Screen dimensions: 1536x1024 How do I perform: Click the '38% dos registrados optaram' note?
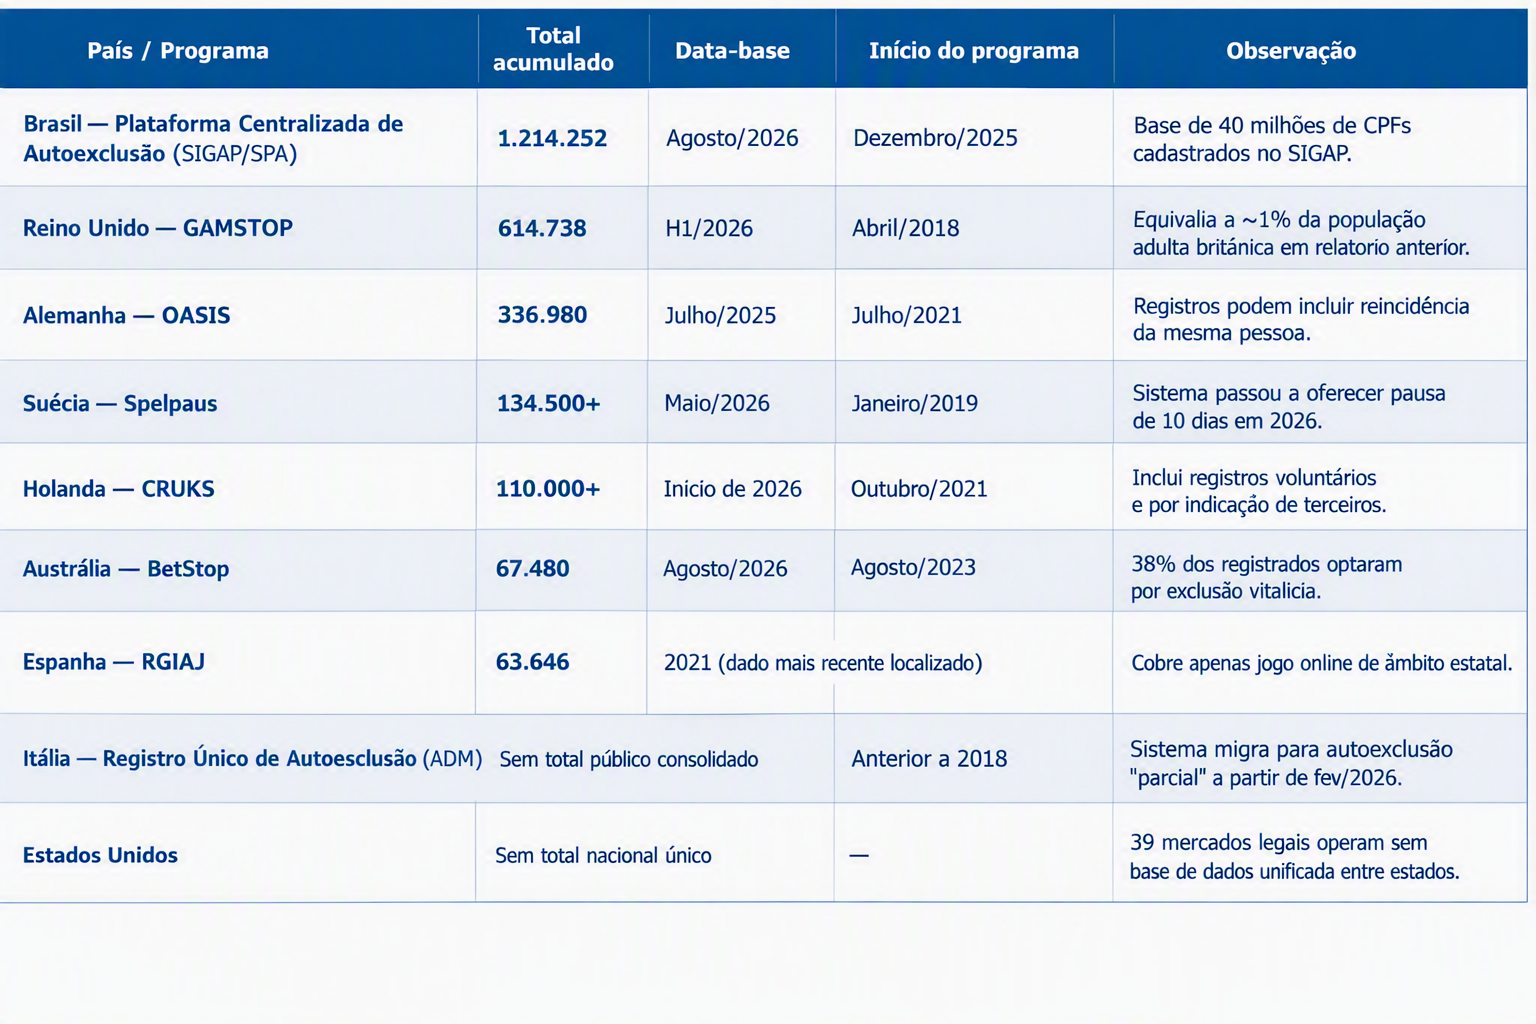[1266, 577]
